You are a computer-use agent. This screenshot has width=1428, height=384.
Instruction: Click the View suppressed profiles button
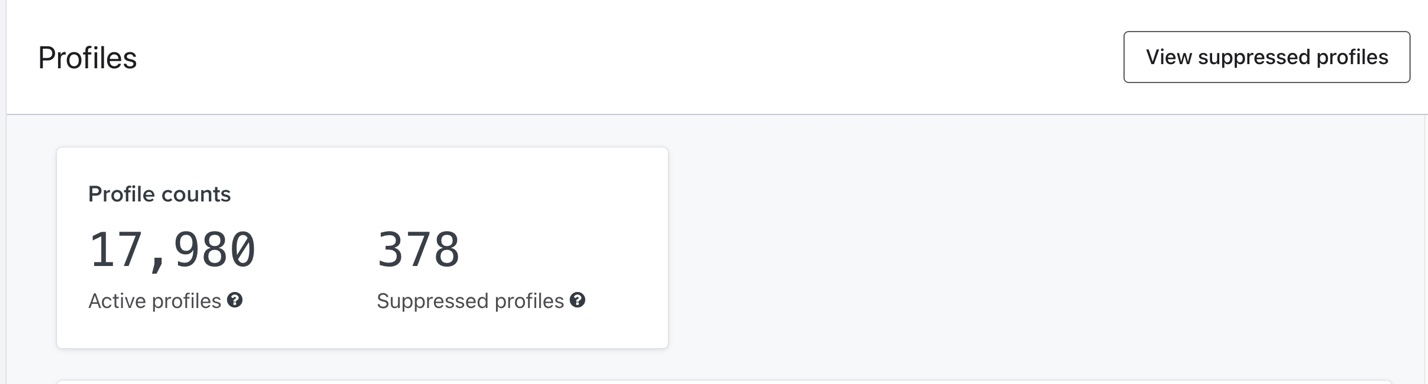click(x=1266, y=57)
